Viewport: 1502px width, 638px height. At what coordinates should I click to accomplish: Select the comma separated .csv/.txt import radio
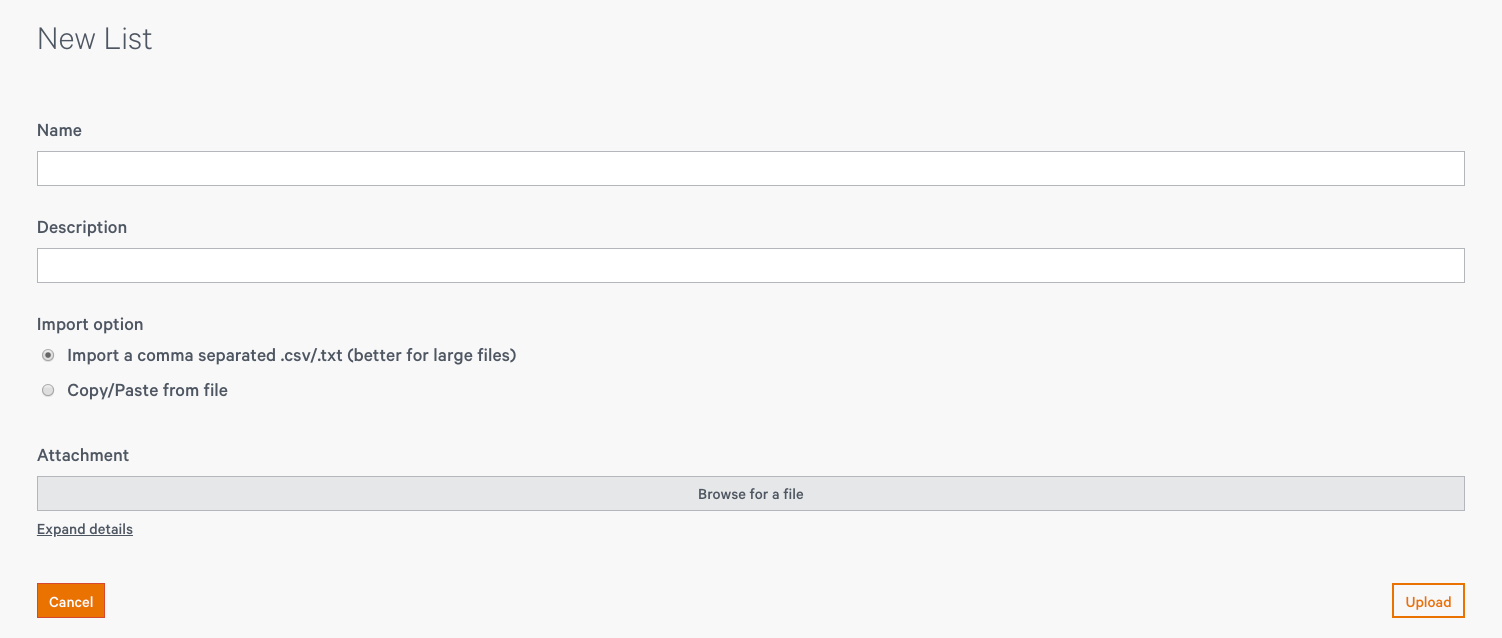[48, 355]
